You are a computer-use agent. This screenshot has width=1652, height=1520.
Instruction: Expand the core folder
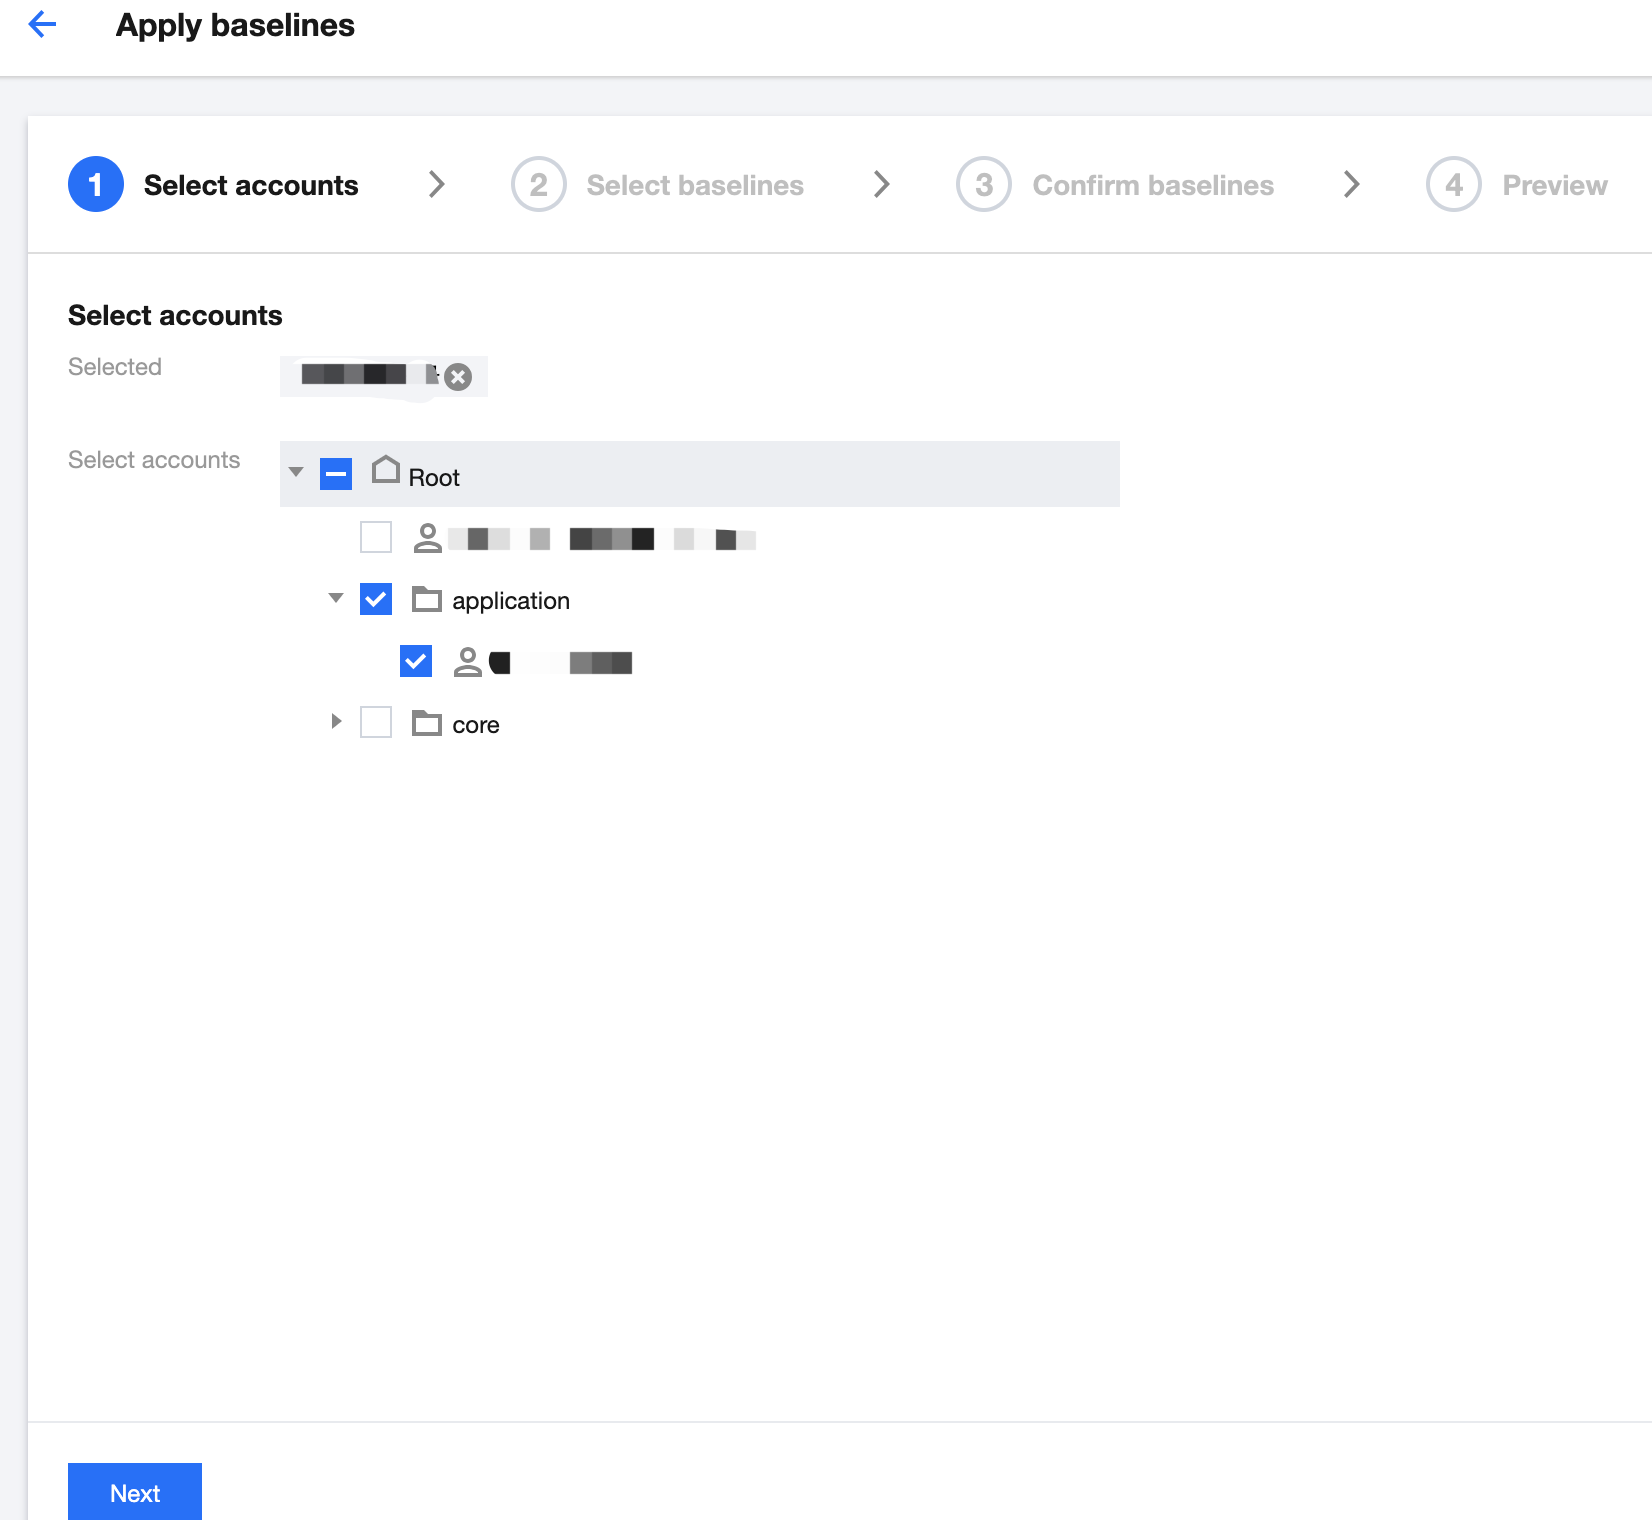click(x=336, y=721)
